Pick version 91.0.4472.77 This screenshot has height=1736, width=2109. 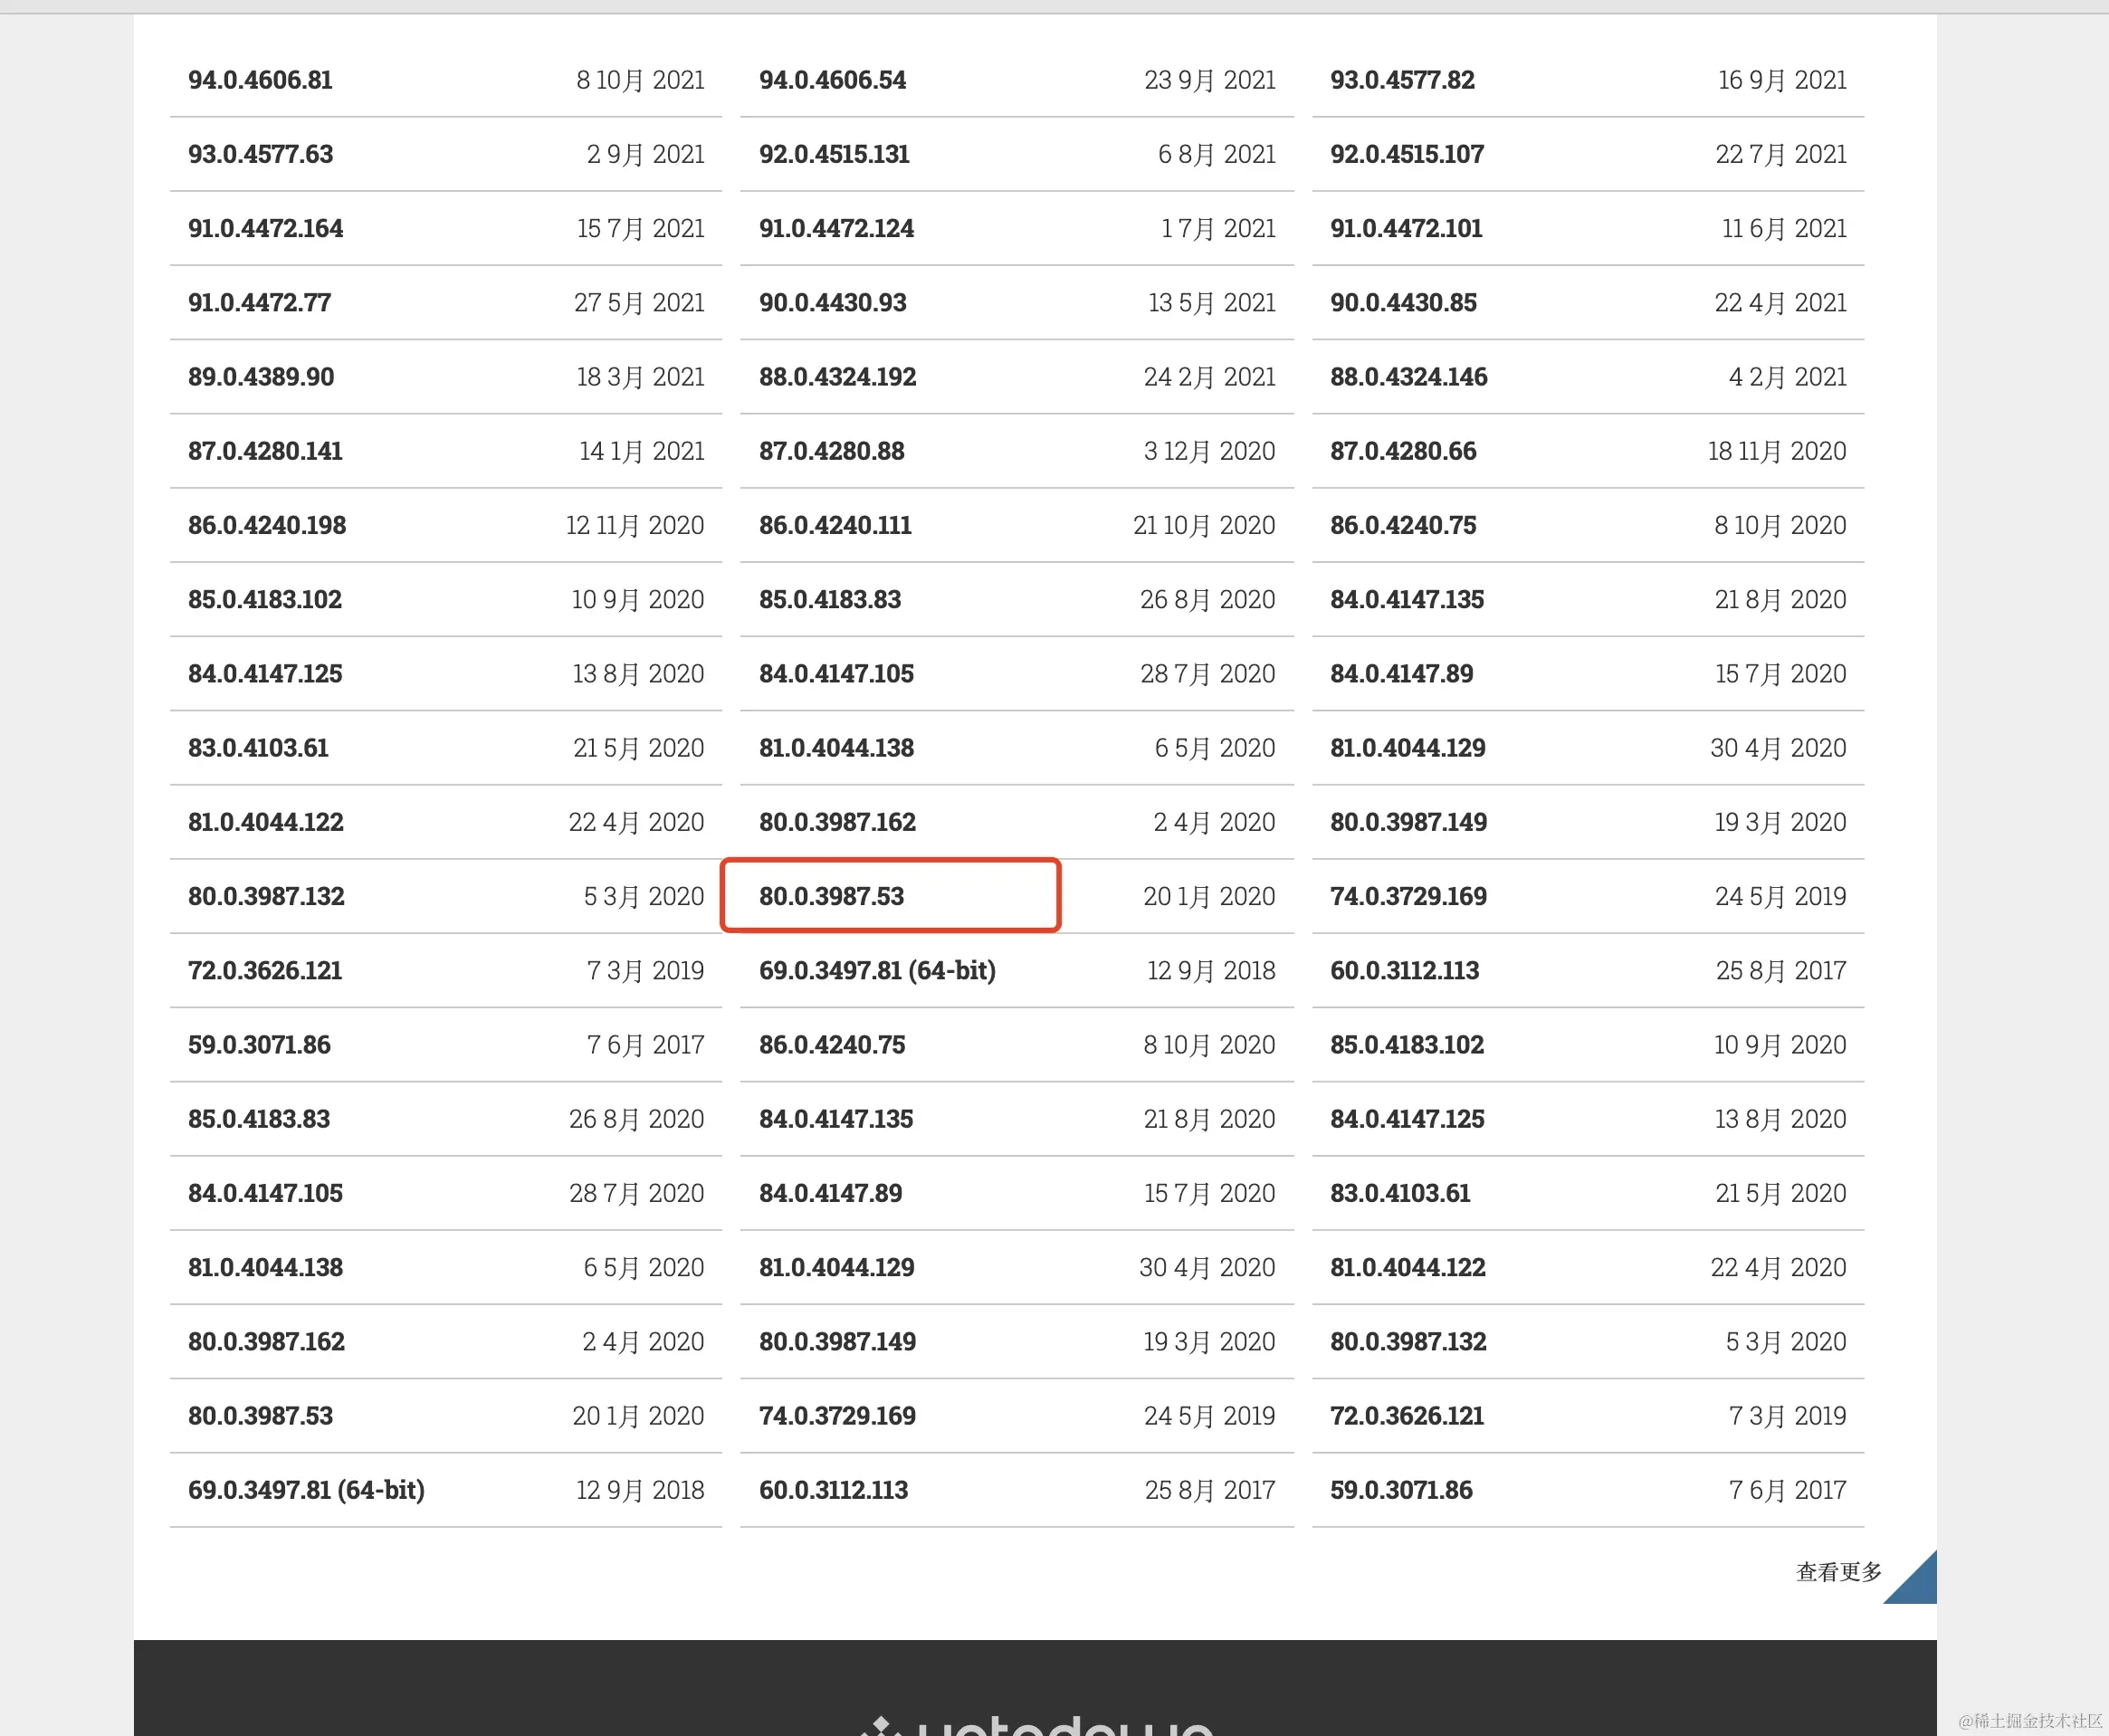tap(259, 302)
